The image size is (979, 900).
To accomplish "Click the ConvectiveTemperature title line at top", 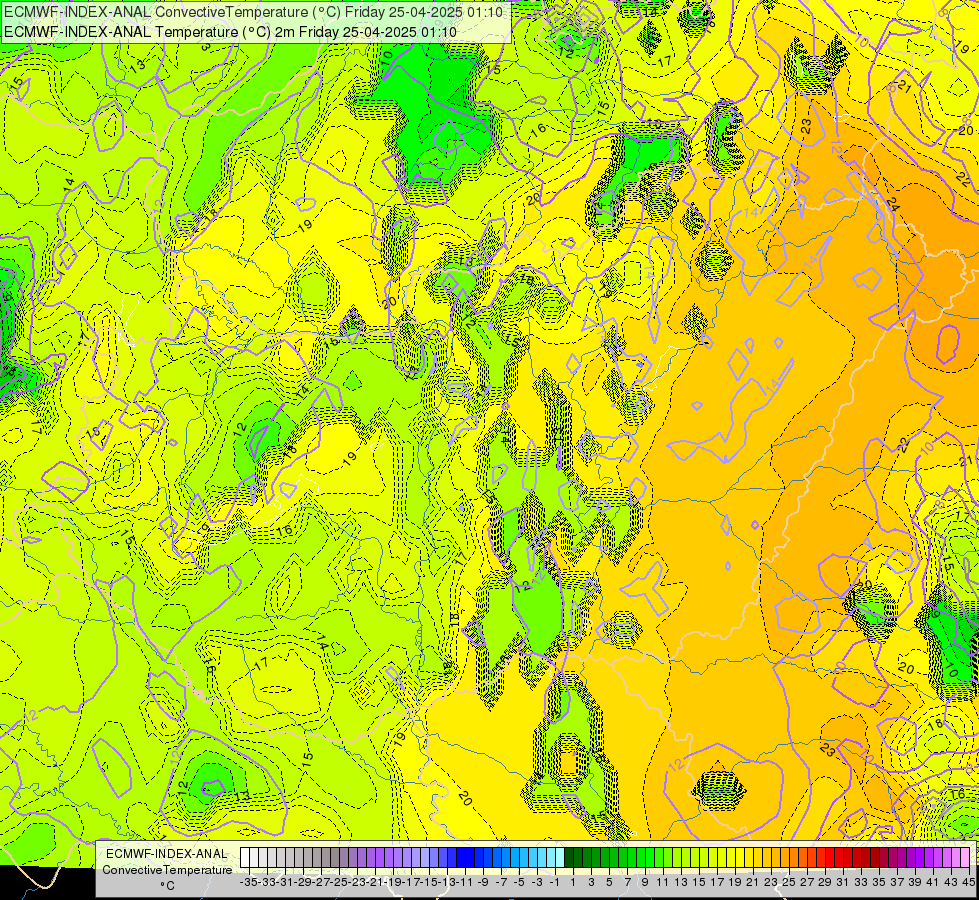I will pyautogui.click(x=255, y=12).
